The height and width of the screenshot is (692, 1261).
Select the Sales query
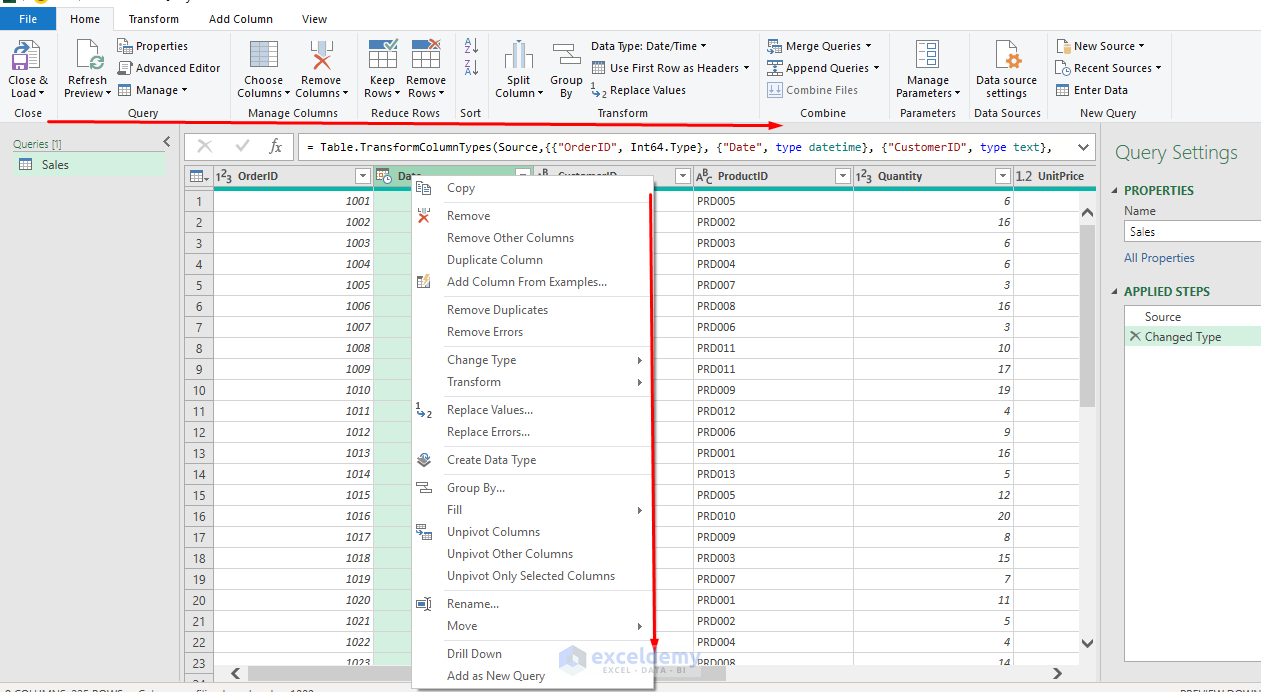[x=89, y=164]
